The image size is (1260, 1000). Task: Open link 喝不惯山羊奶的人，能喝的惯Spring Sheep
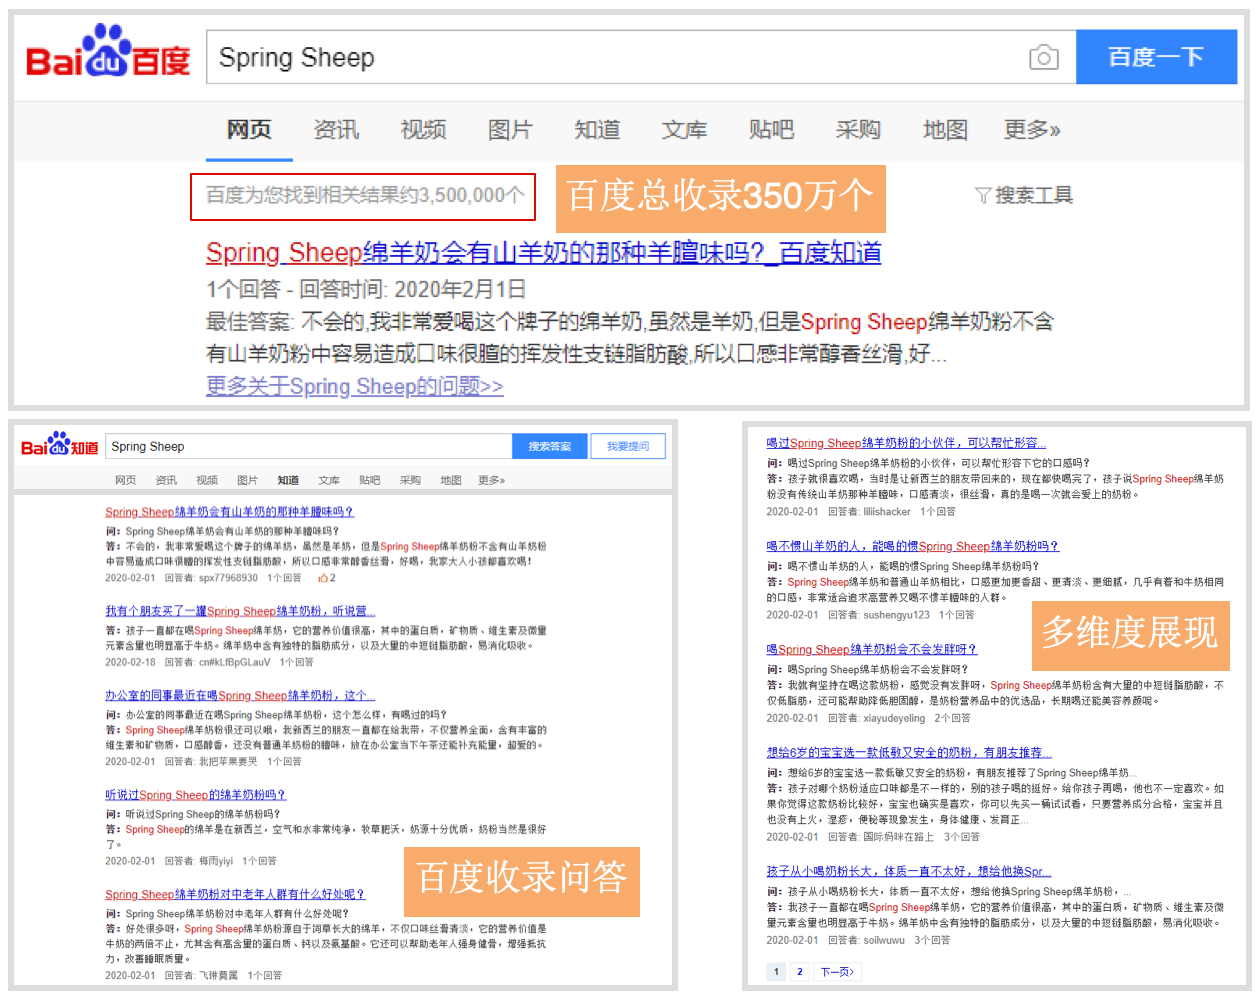912,546
